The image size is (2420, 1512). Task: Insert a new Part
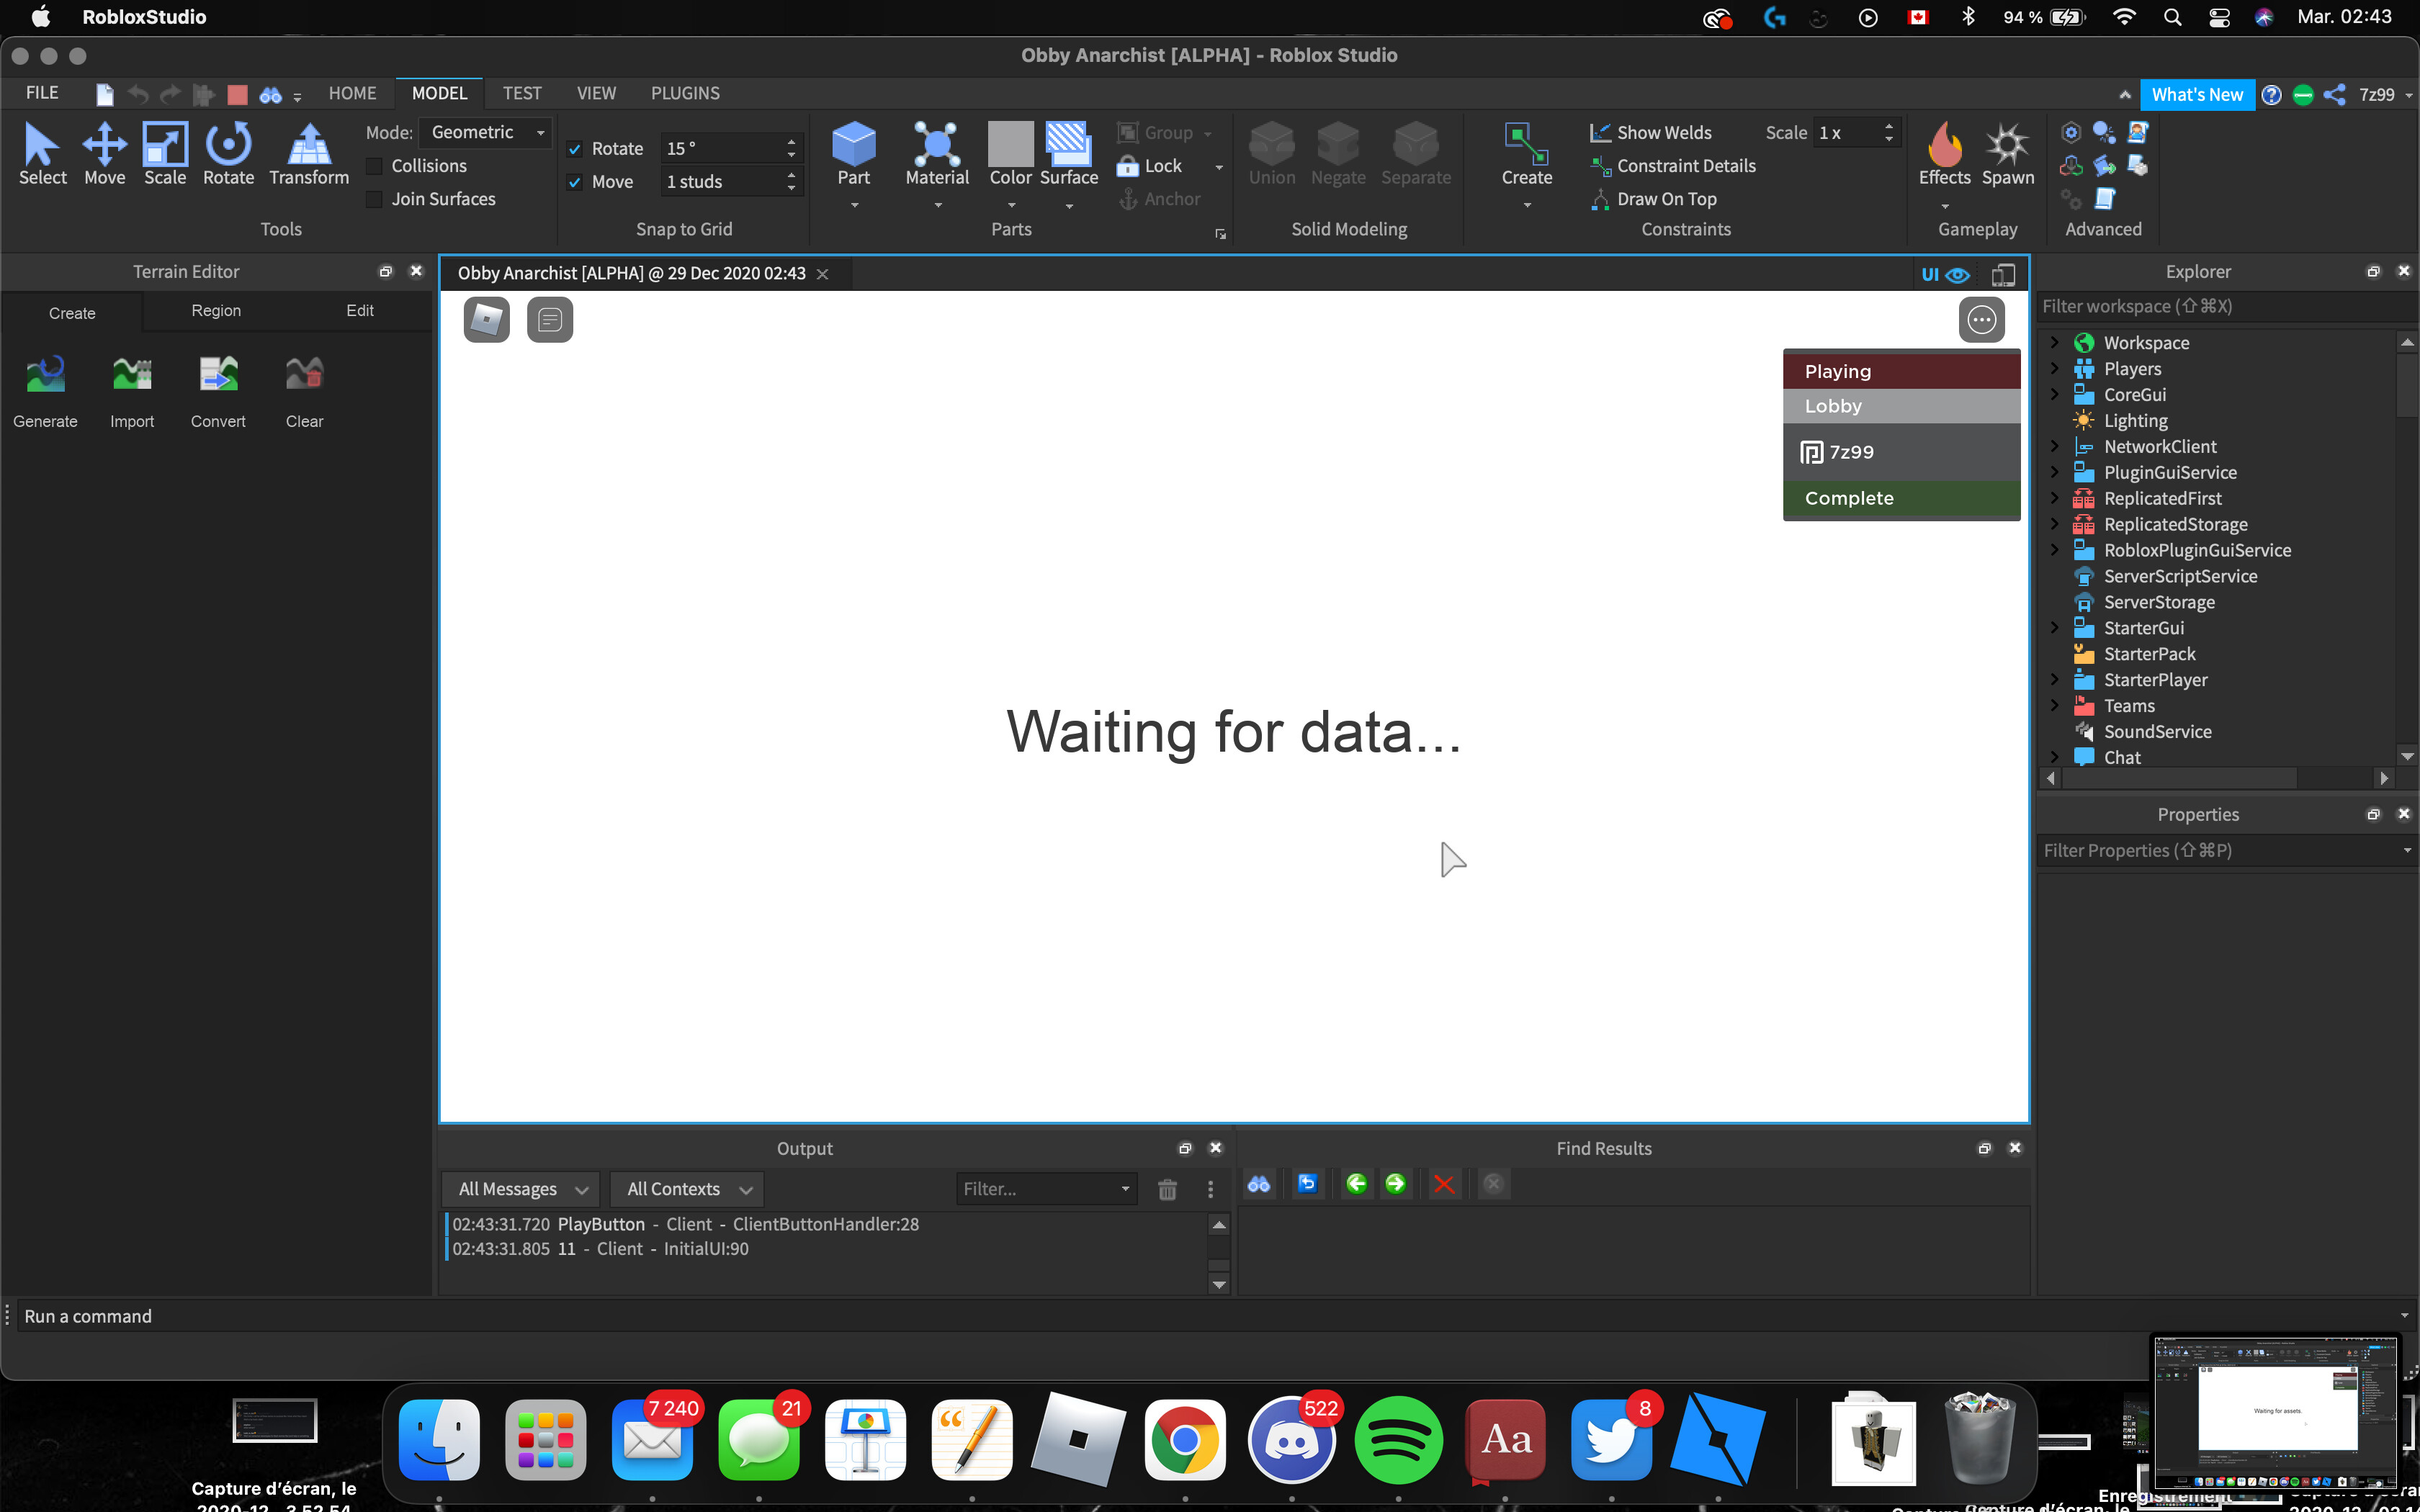click(x=853, y=145)
